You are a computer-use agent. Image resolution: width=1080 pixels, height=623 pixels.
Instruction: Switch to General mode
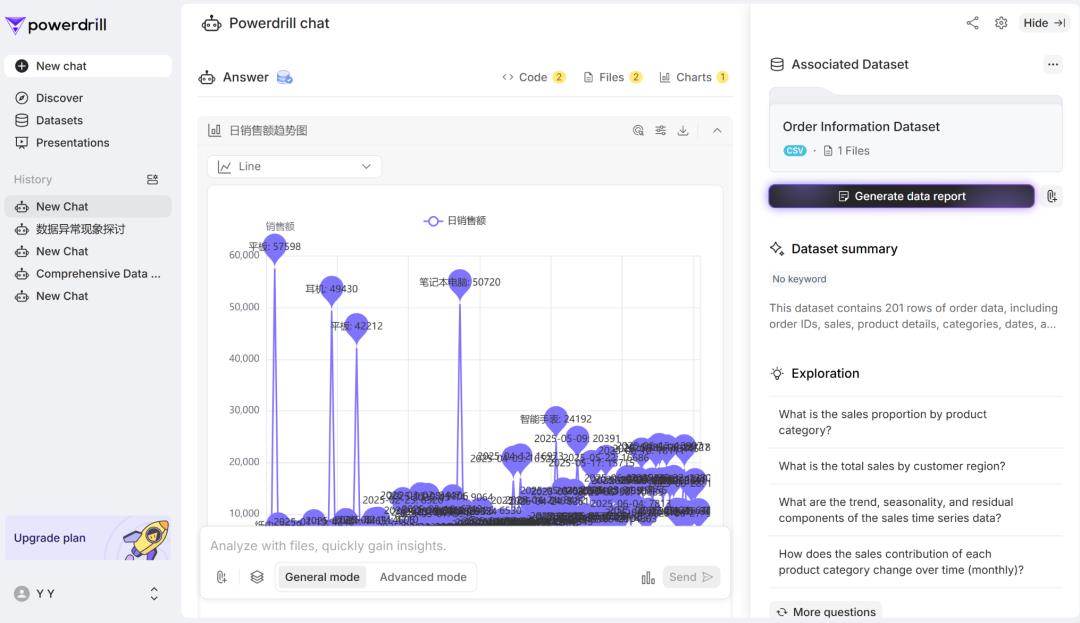tap(322, 577)
